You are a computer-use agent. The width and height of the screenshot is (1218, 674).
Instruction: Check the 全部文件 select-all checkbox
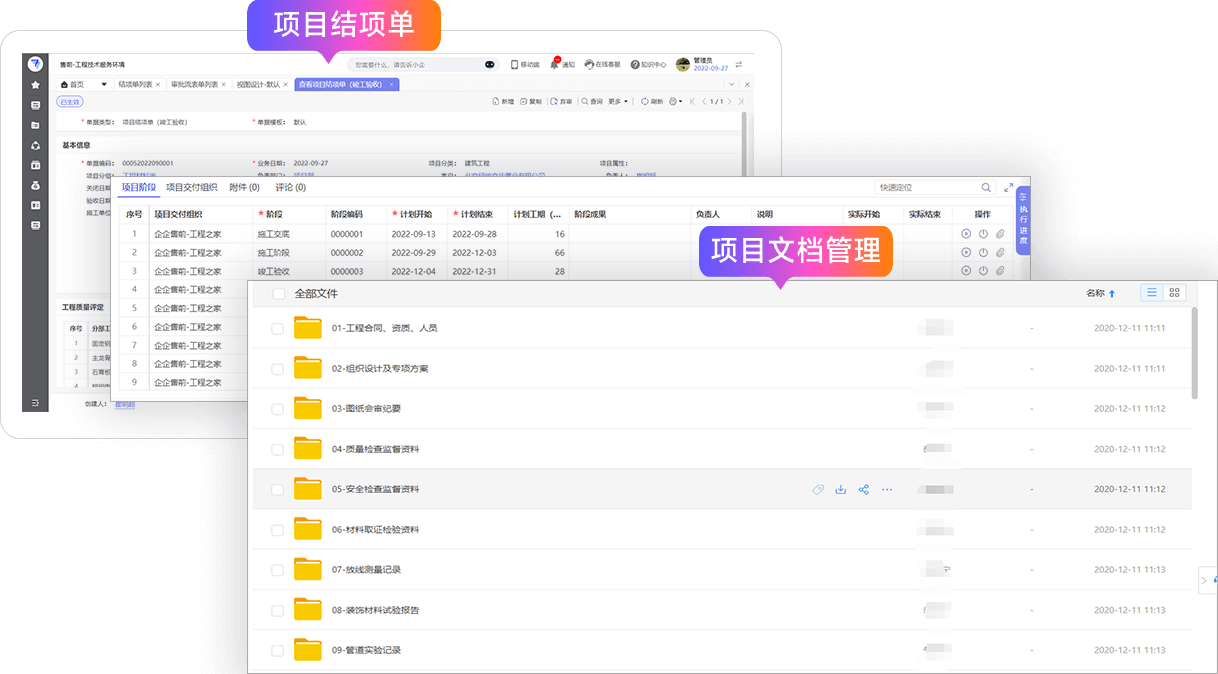[278, 294]
